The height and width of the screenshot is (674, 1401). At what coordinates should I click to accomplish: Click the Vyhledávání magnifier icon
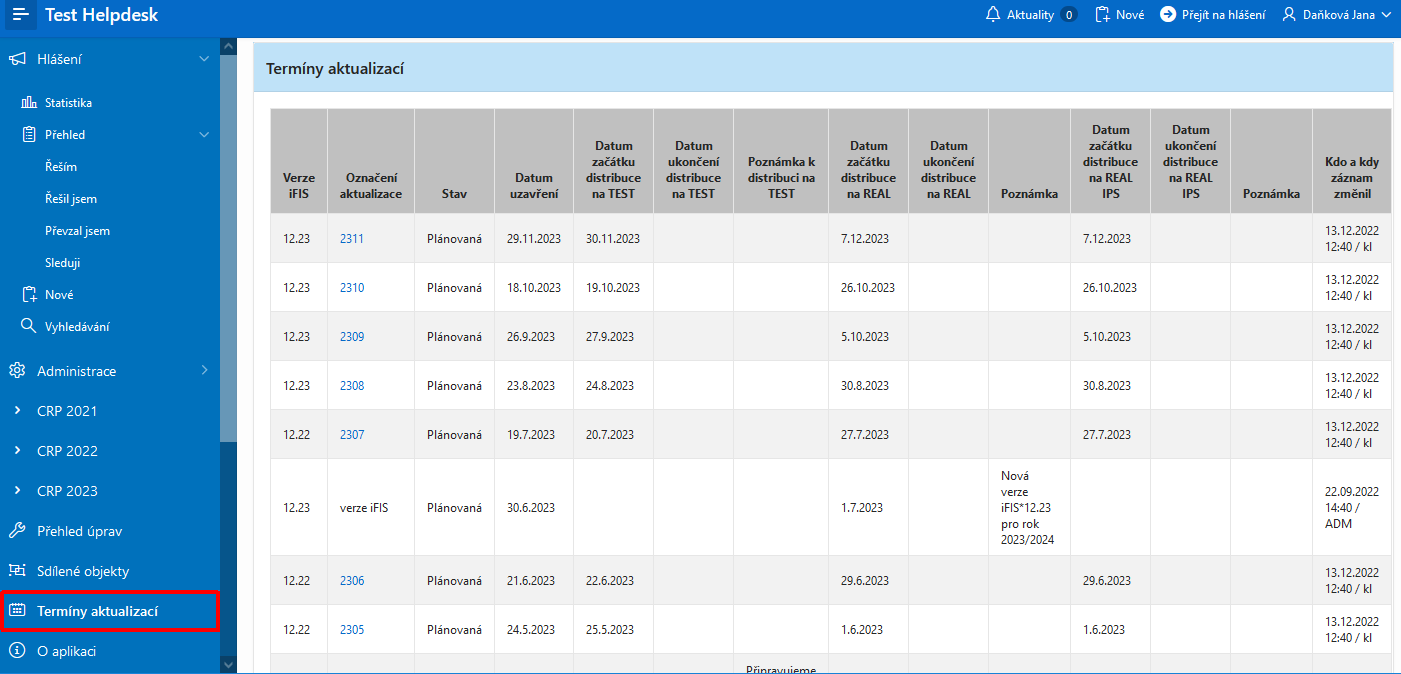(29, 327)
